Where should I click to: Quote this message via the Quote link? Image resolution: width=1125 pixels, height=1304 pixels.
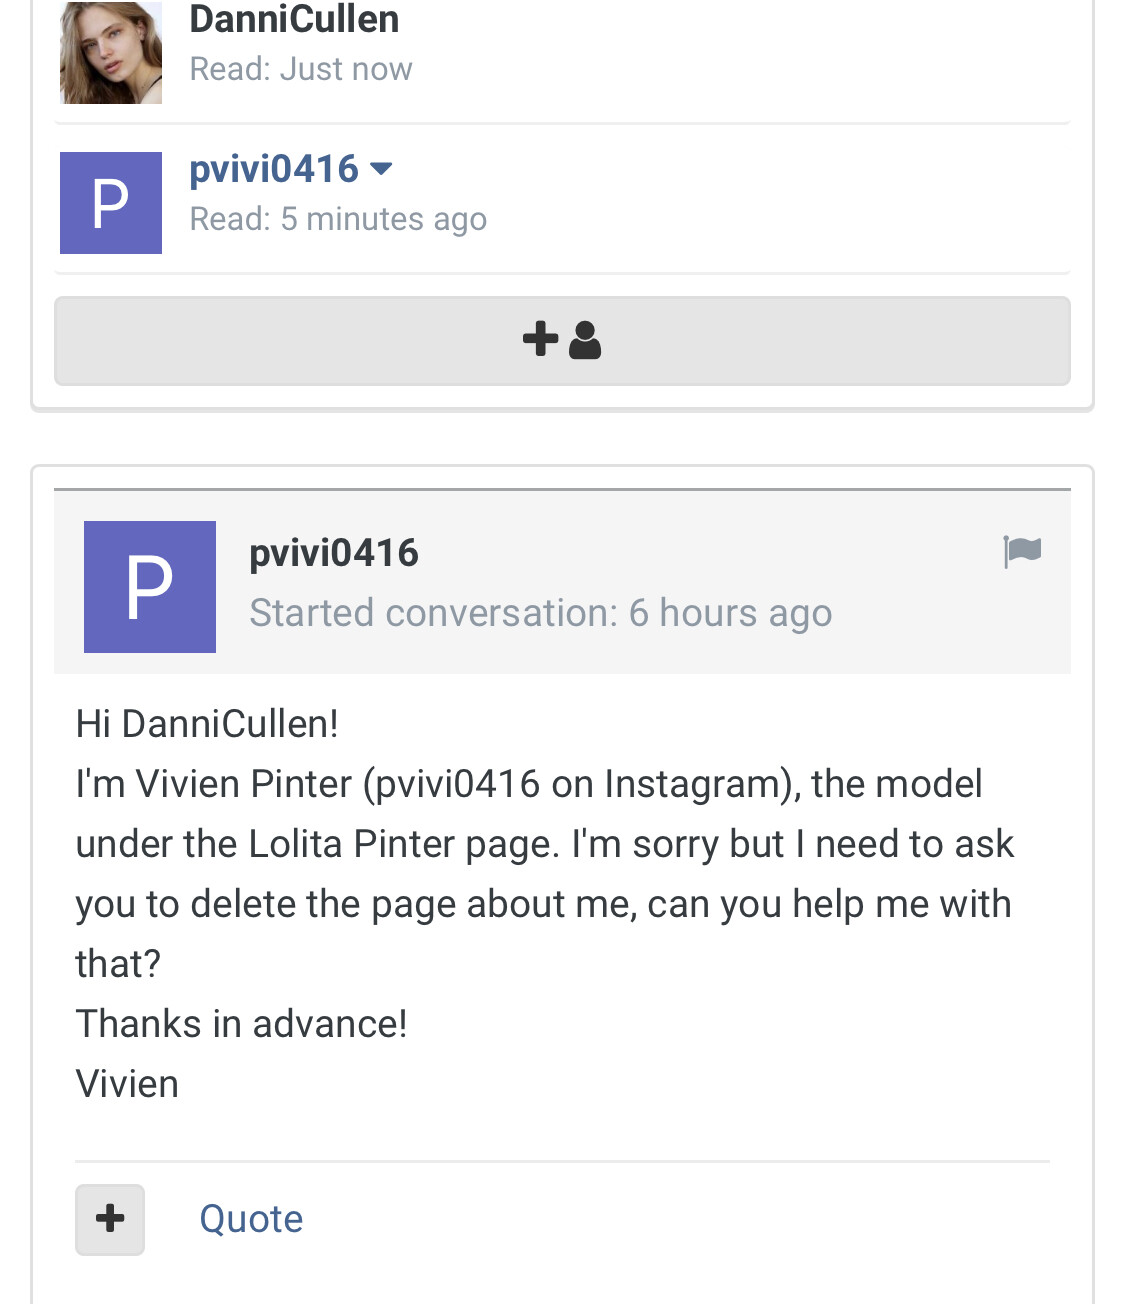point(251,1219)
